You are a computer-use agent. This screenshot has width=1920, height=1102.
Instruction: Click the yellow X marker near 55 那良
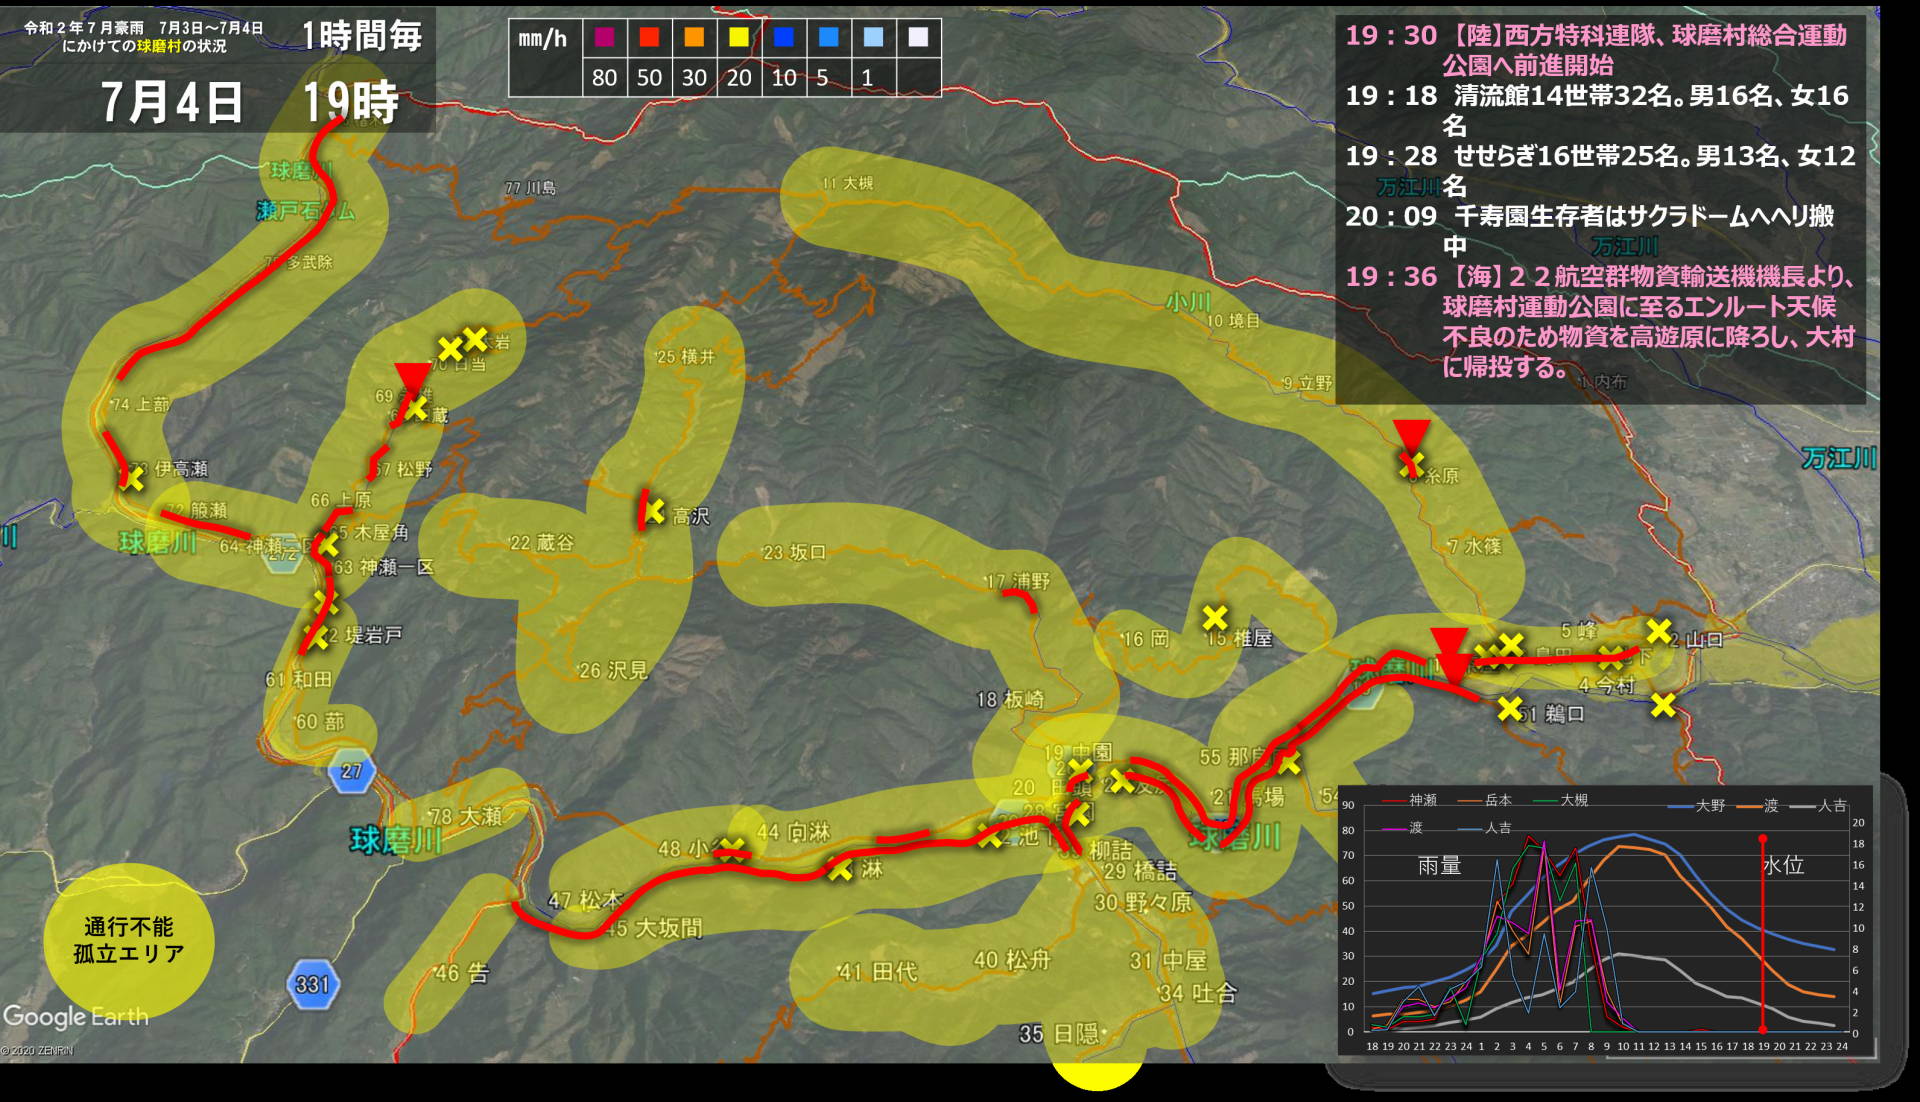1288,763
